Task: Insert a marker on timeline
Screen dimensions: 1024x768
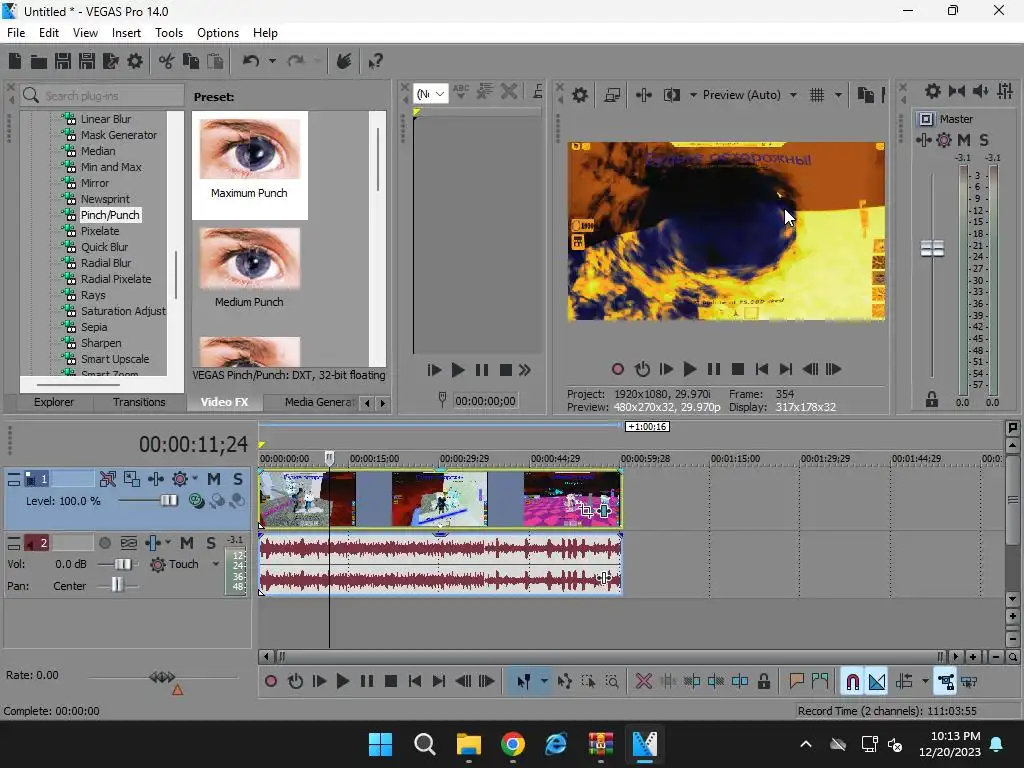Action: pos(796,682)
